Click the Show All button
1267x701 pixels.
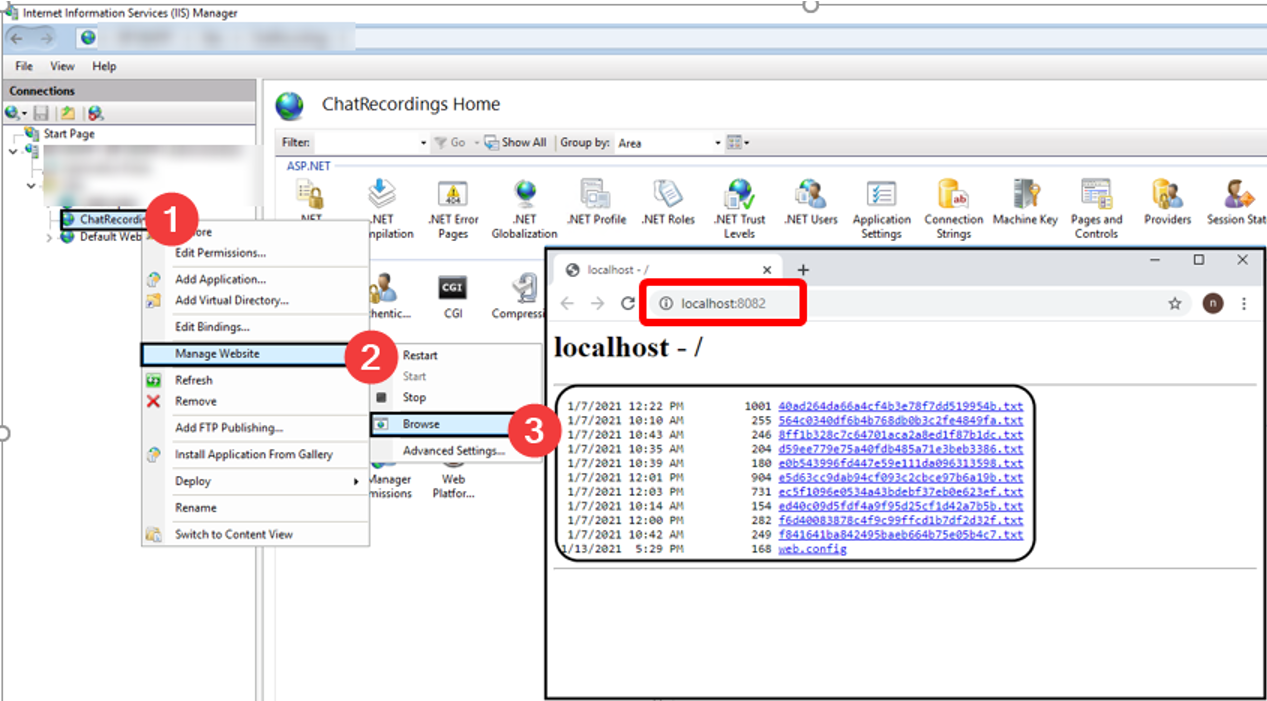point(516,143)
